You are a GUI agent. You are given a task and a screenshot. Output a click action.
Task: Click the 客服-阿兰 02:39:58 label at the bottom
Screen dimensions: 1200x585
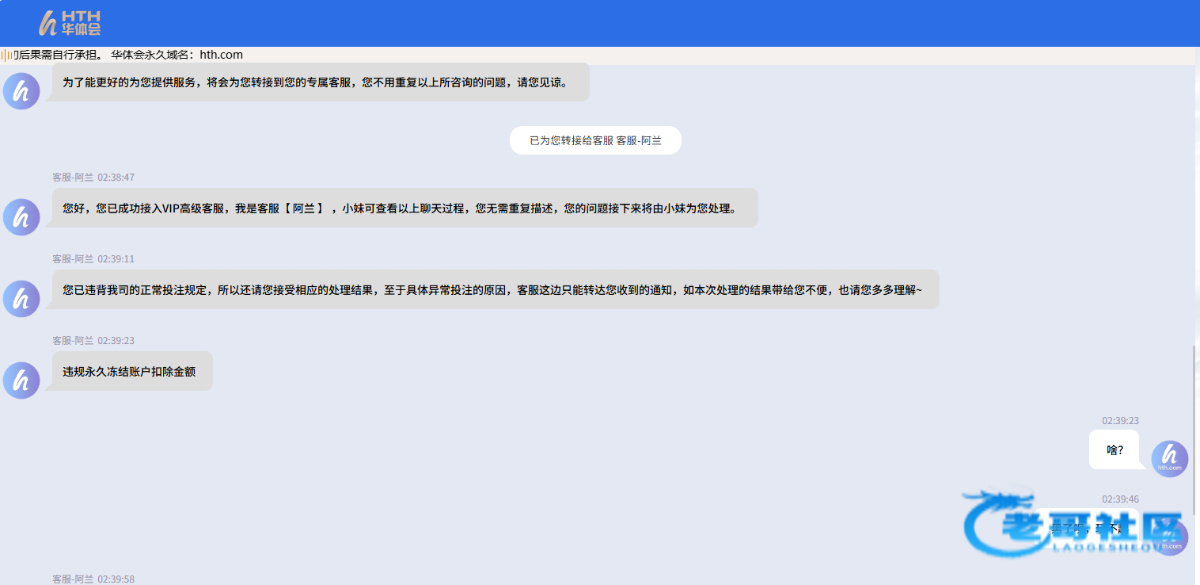(x=93, y=579)
